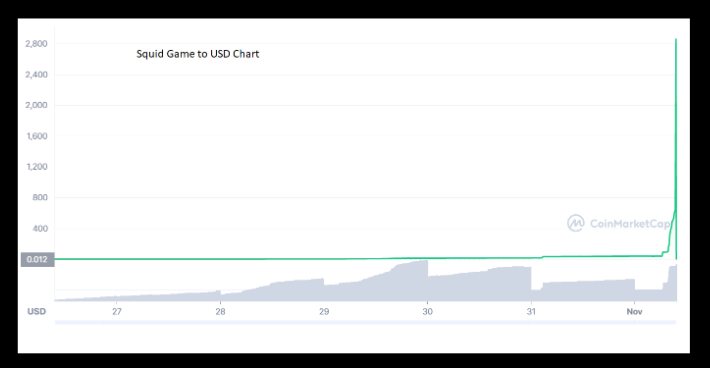710x368 pixels.
Task: Click the time range slider bar below dates
Action: coord(365,322)
